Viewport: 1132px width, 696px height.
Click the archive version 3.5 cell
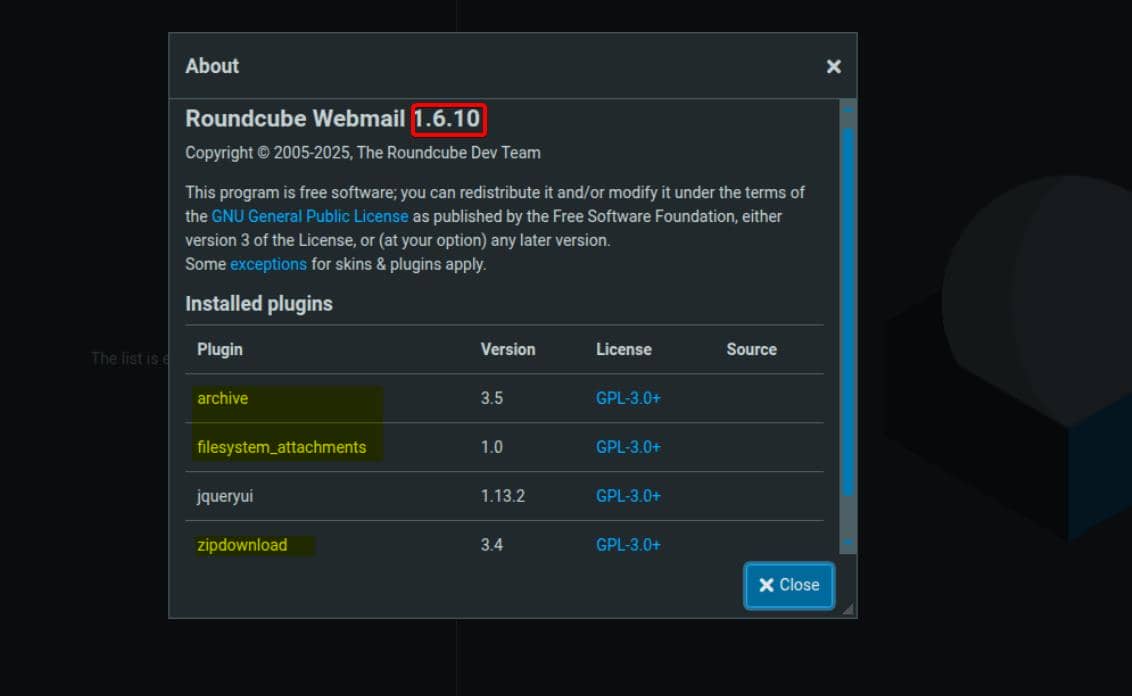coord(492,399)
